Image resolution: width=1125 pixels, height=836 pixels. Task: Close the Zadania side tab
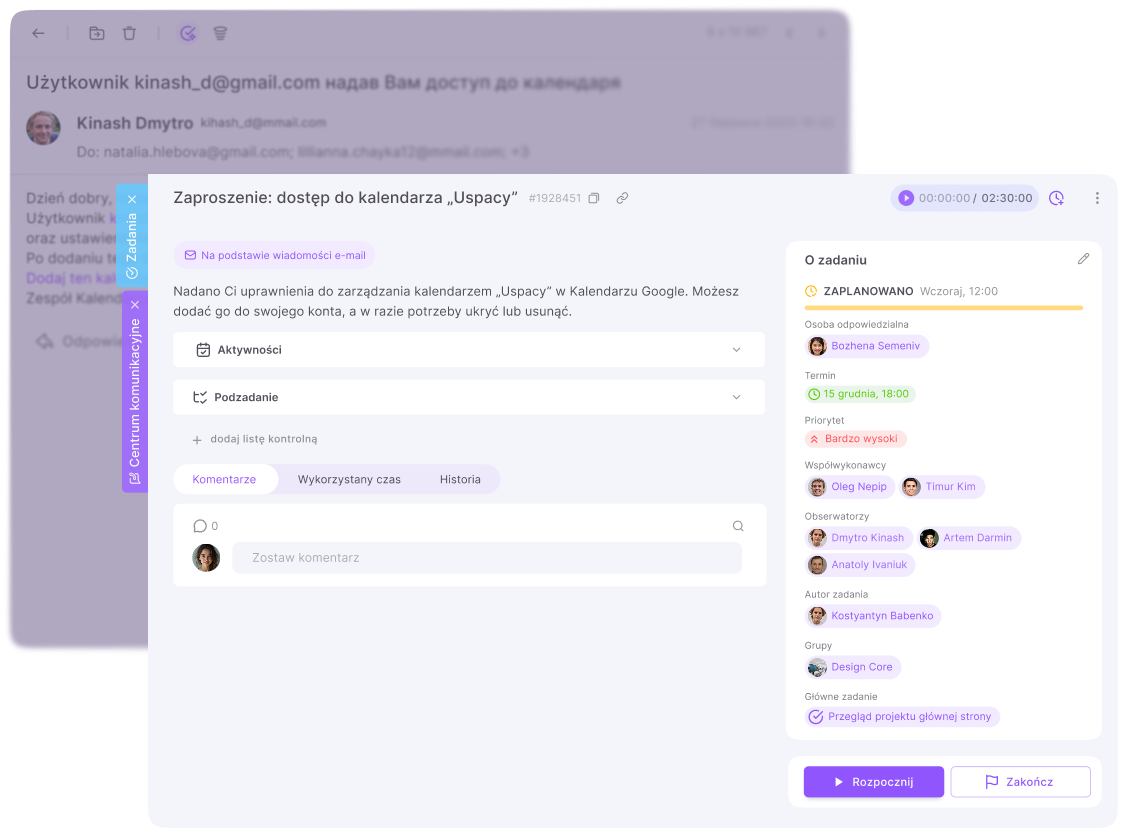132,199
